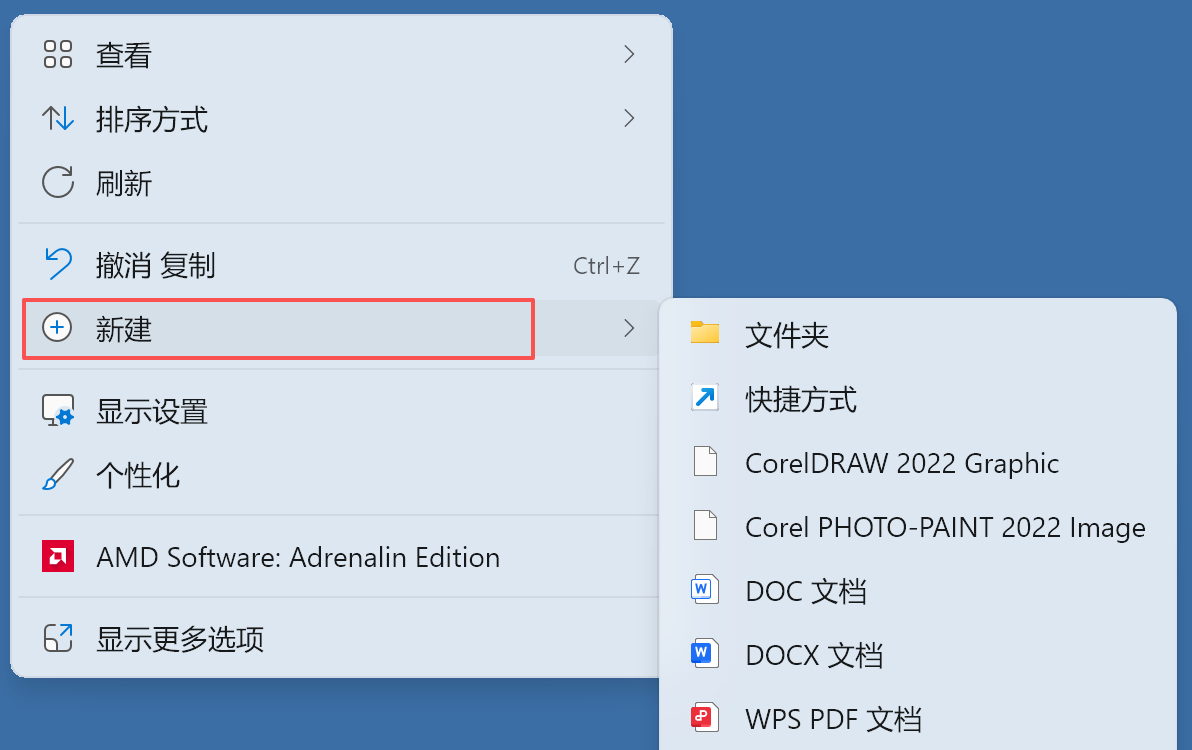The width and height of the screenshot is (1192, 750).
Task: Create a new DOC 文档
Action: (x=805, y=591)
